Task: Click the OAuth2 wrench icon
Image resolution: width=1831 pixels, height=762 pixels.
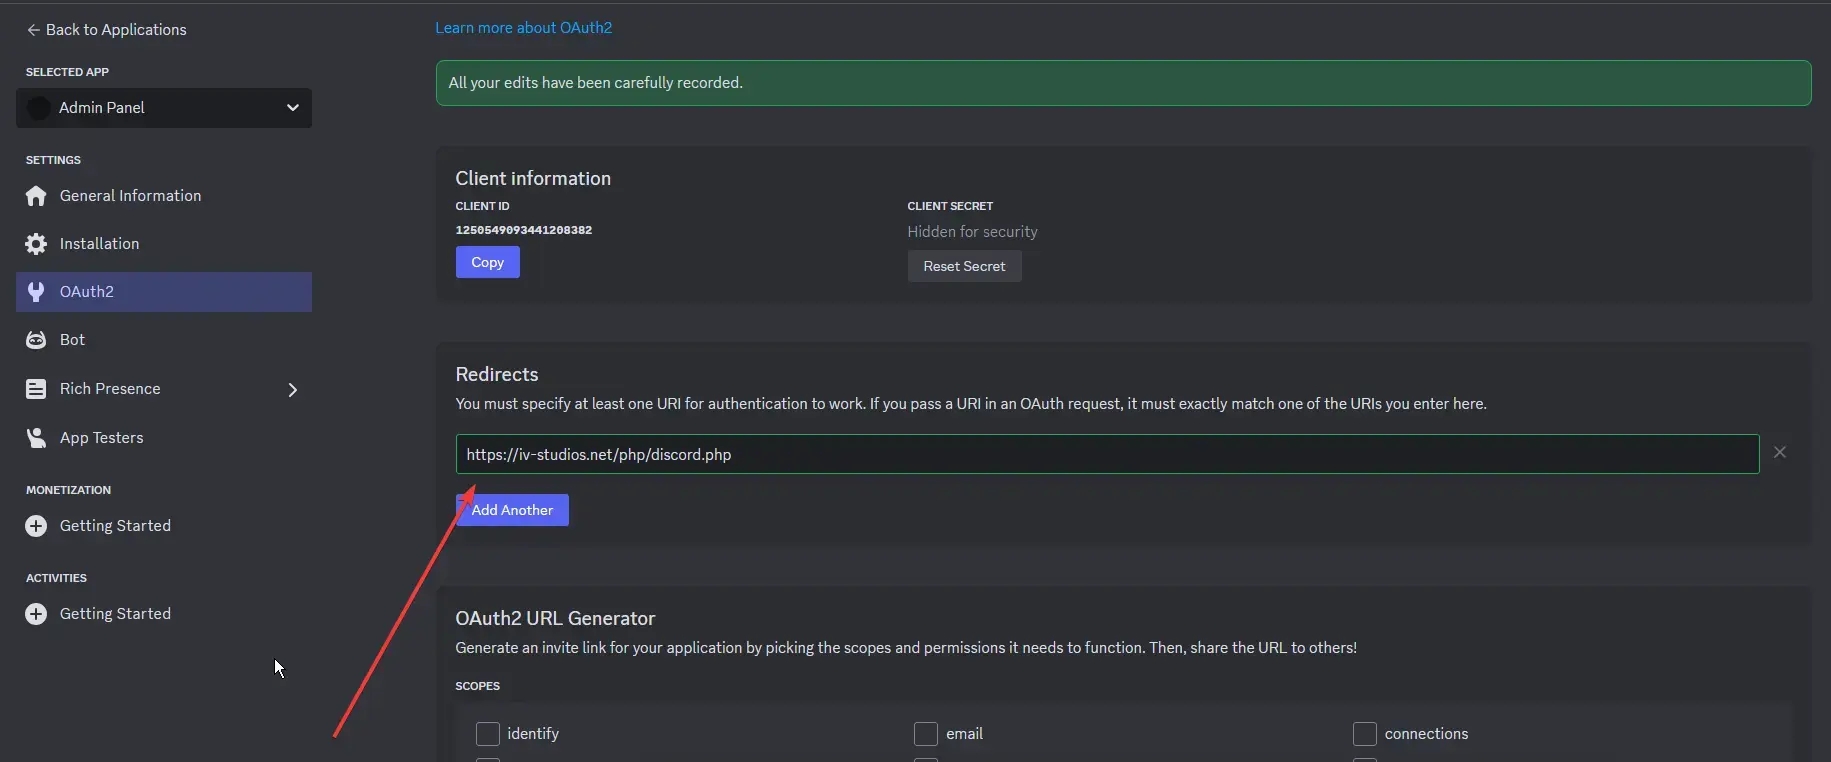Action: [x=36, y=292]
